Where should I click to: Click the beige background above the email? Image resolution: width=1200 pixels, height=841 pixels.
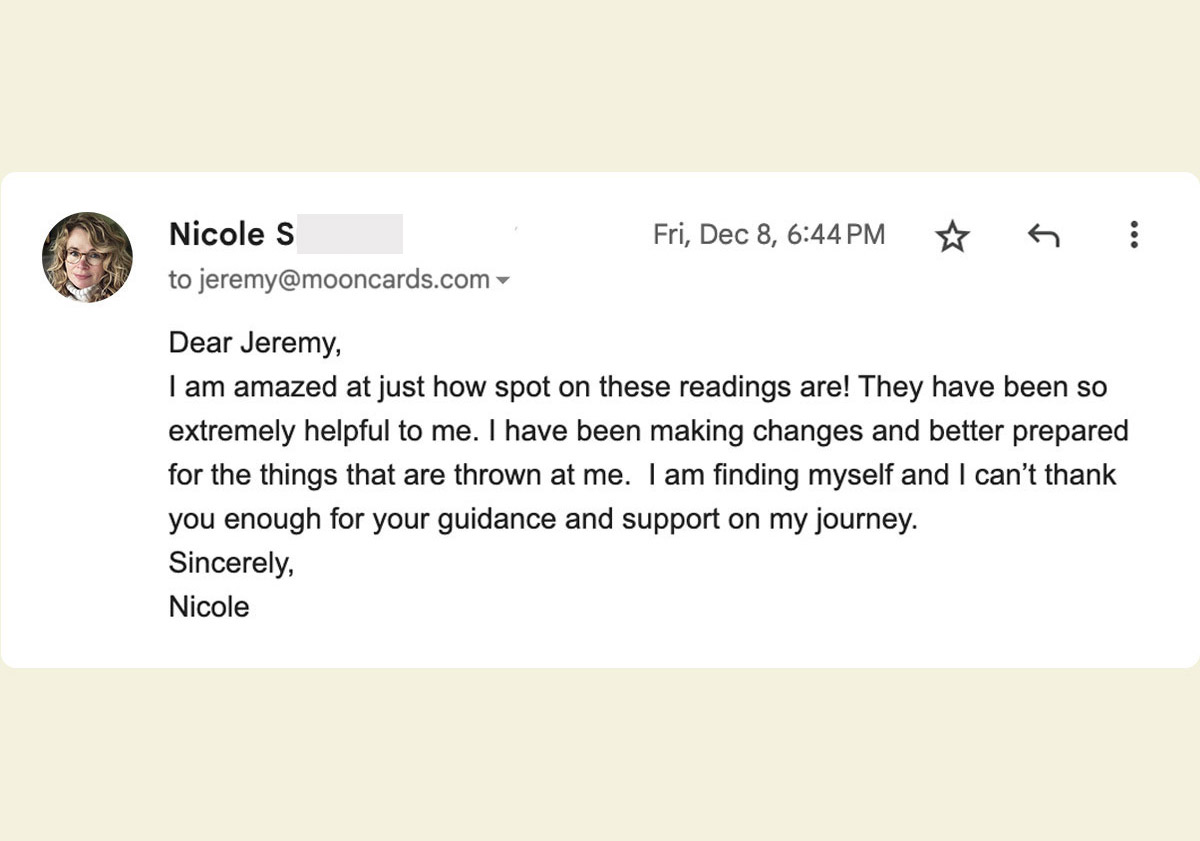coord(600,85)
